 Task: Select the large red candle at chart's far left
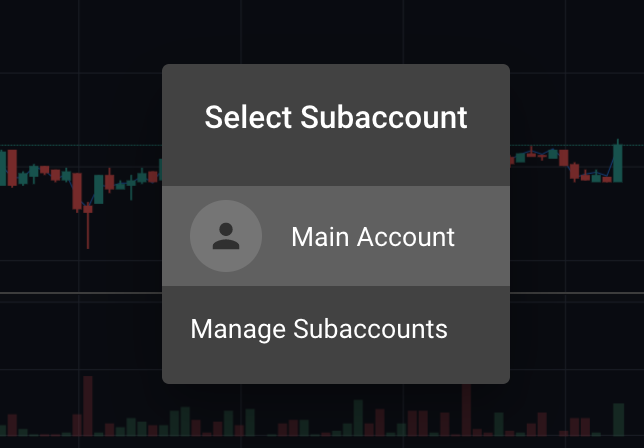coord(12,168)
